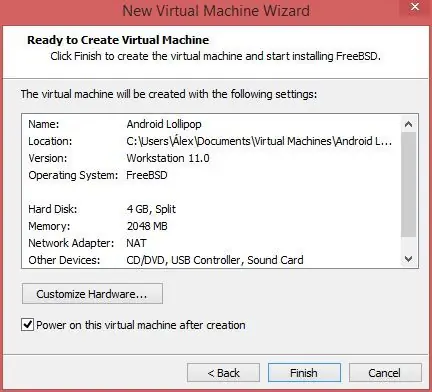Click the Hard Disk: label

[x=53, y=209]
